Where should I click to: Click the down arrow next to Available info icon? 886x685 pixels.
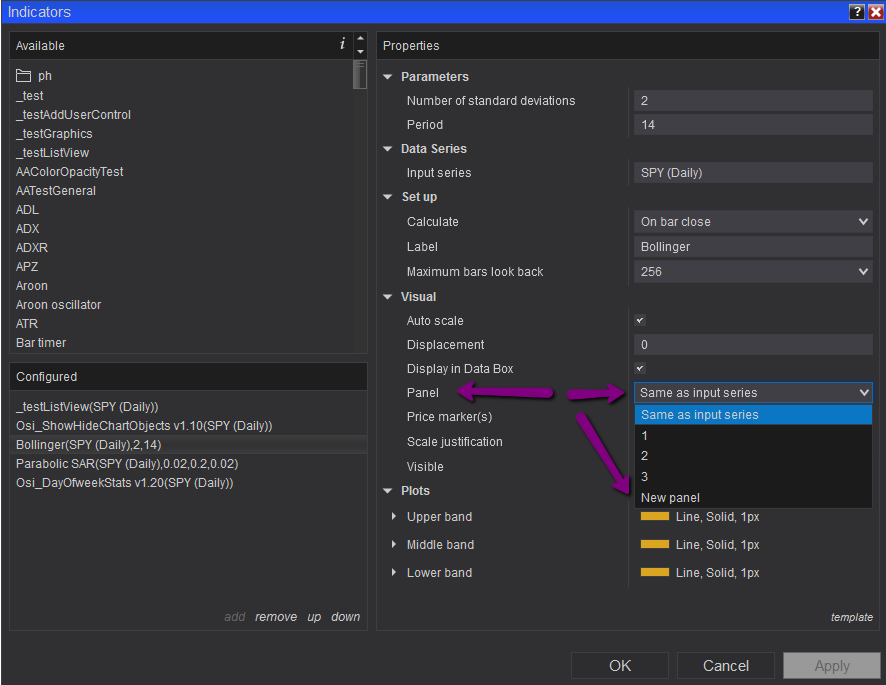pyautogui.click(x=360, y=52)
